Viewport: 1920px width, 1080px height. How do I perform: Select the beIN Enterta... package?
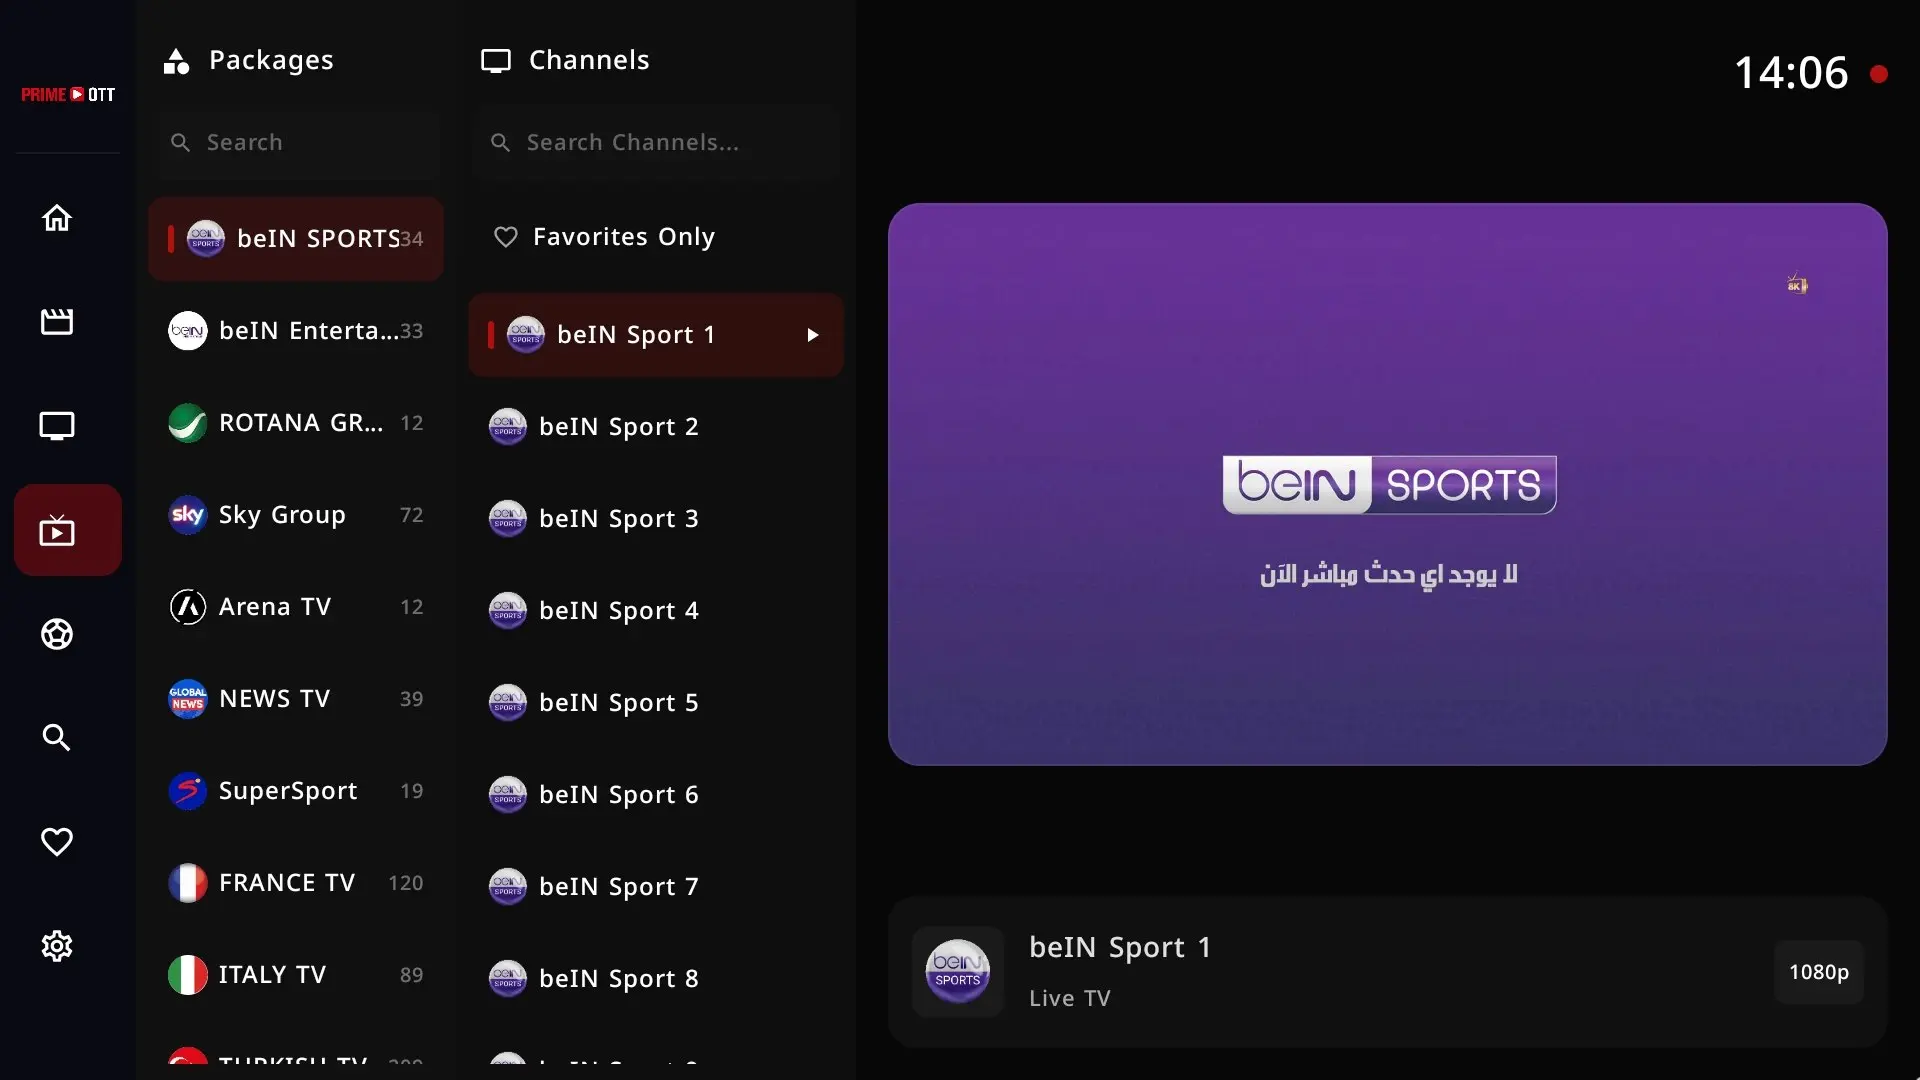coord(296,331)
